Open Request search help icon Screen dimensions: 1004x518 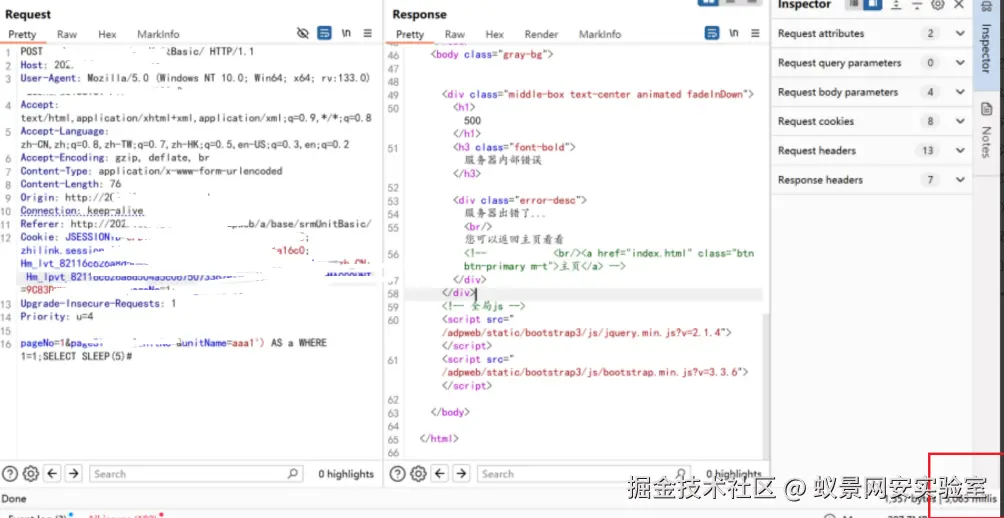click(10, 474)
